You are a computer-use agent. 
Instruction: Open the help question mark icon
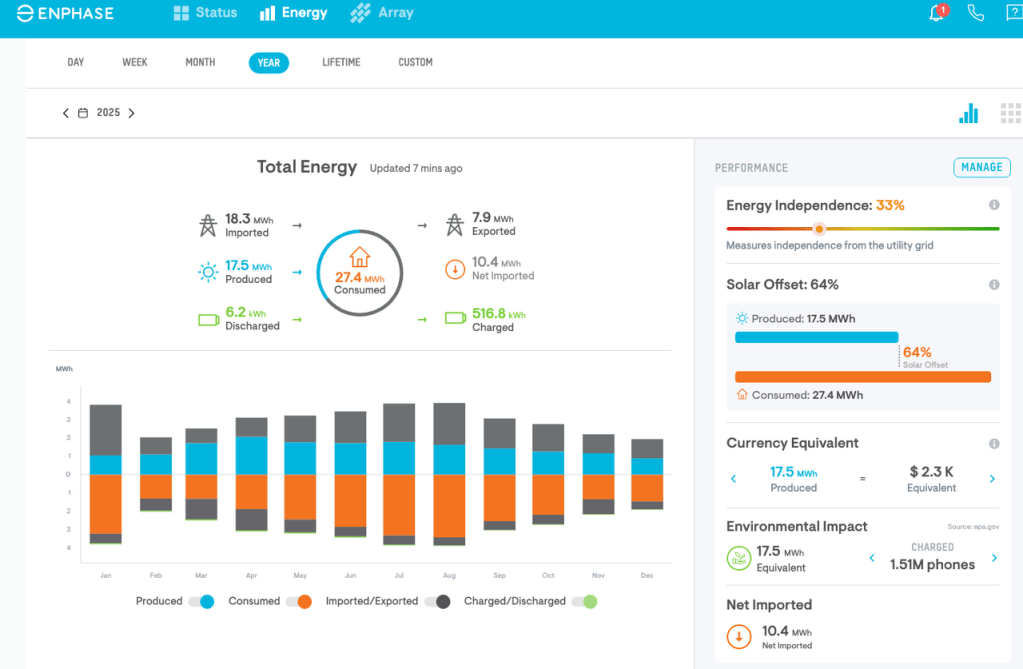point(1014,13)
